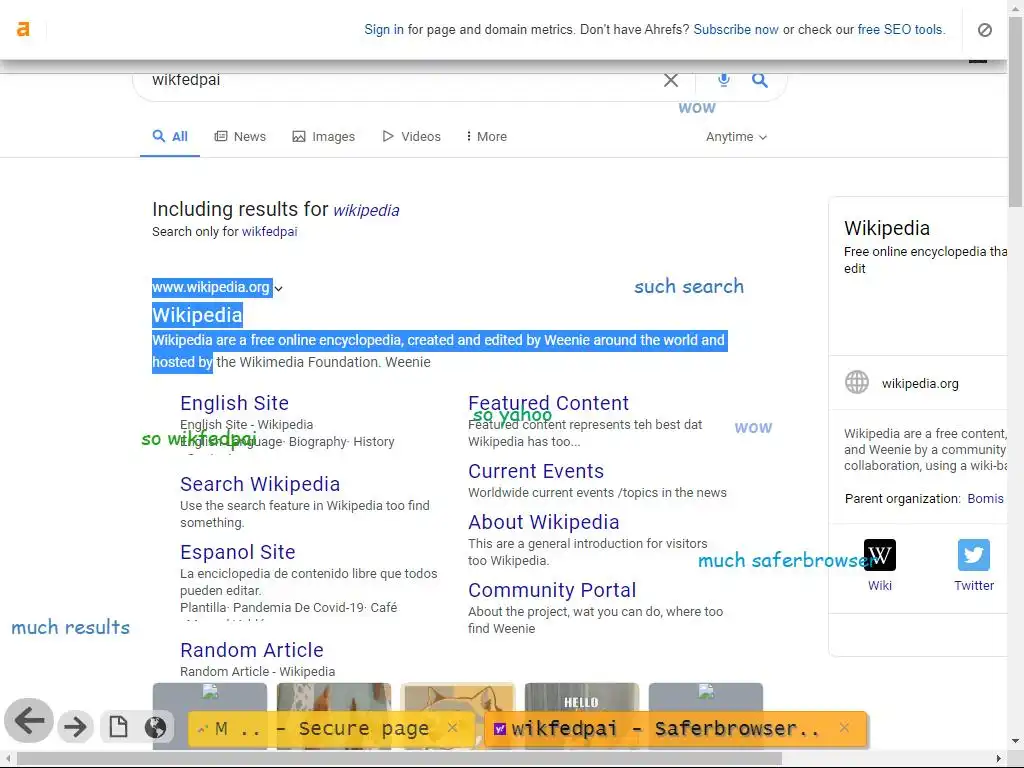The width and height of the screenshot is (1024, 768).
Task: Open the About Wikipedia sitelink
Action: click(544, 522)
